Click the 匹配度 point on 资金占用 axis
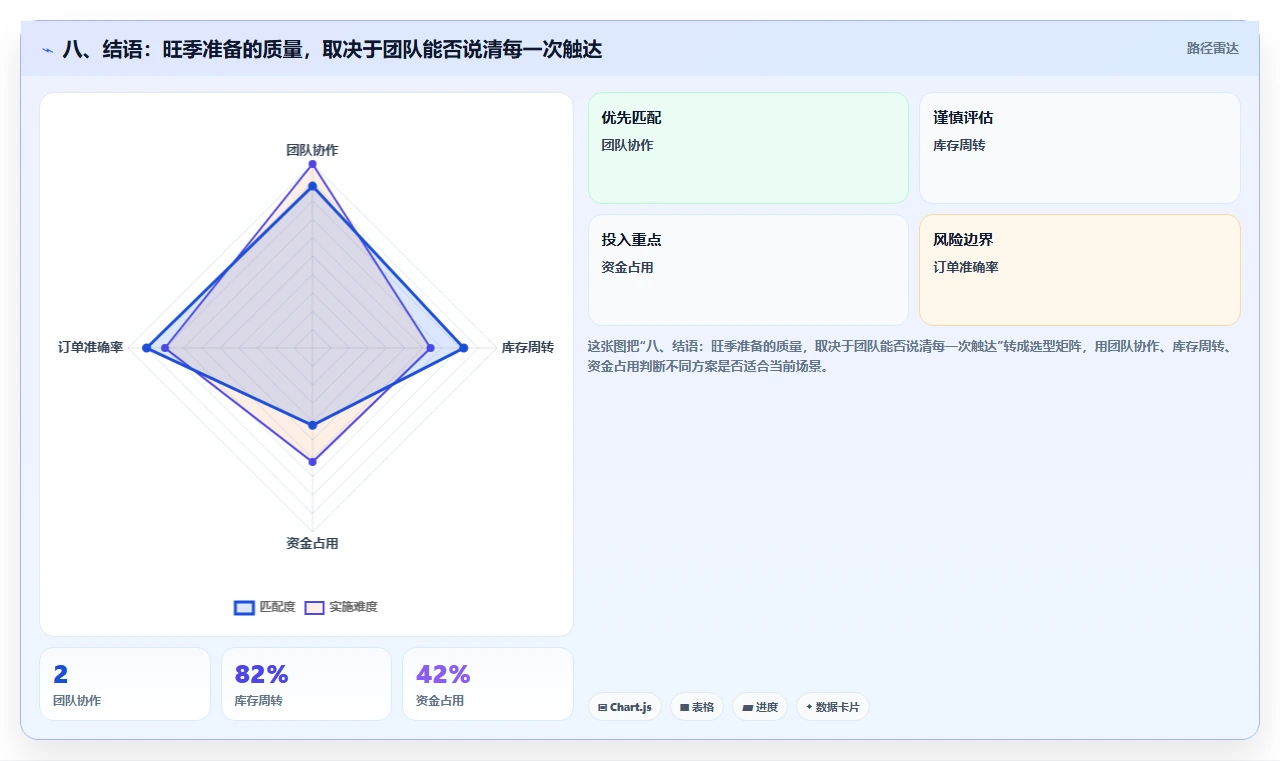The height and width of the screenshot is (761, 1280). [x=312, y=425]
